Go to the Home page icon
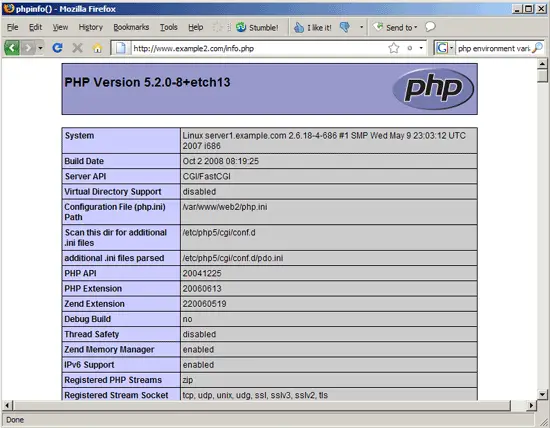The width and height of the screenshot is (550, 428). 98,48
